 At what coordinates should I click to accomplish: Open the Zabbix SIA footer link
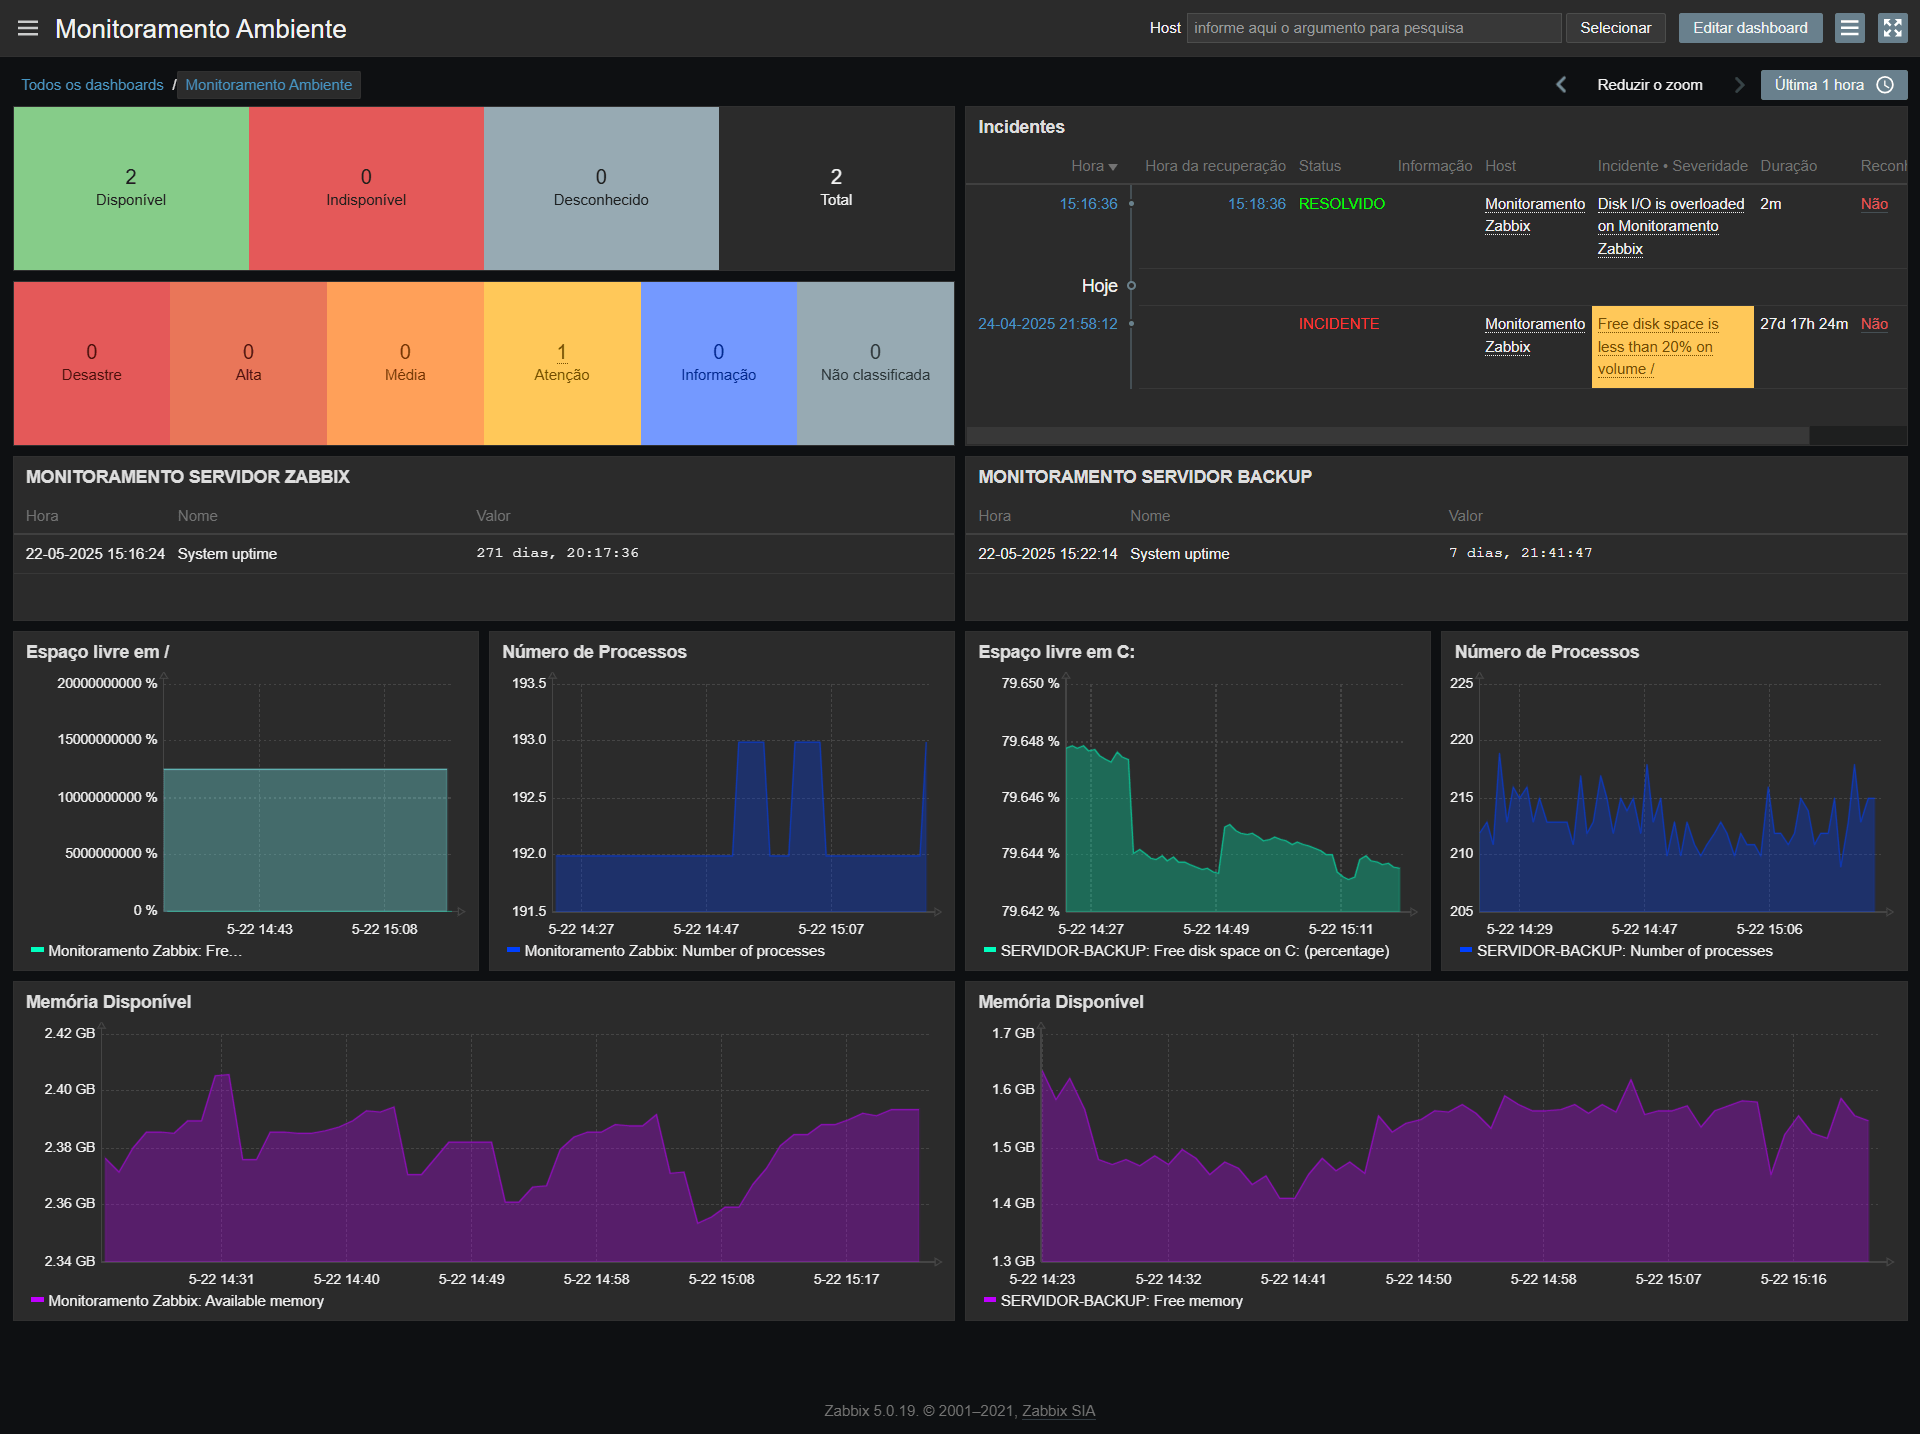1058,1411
